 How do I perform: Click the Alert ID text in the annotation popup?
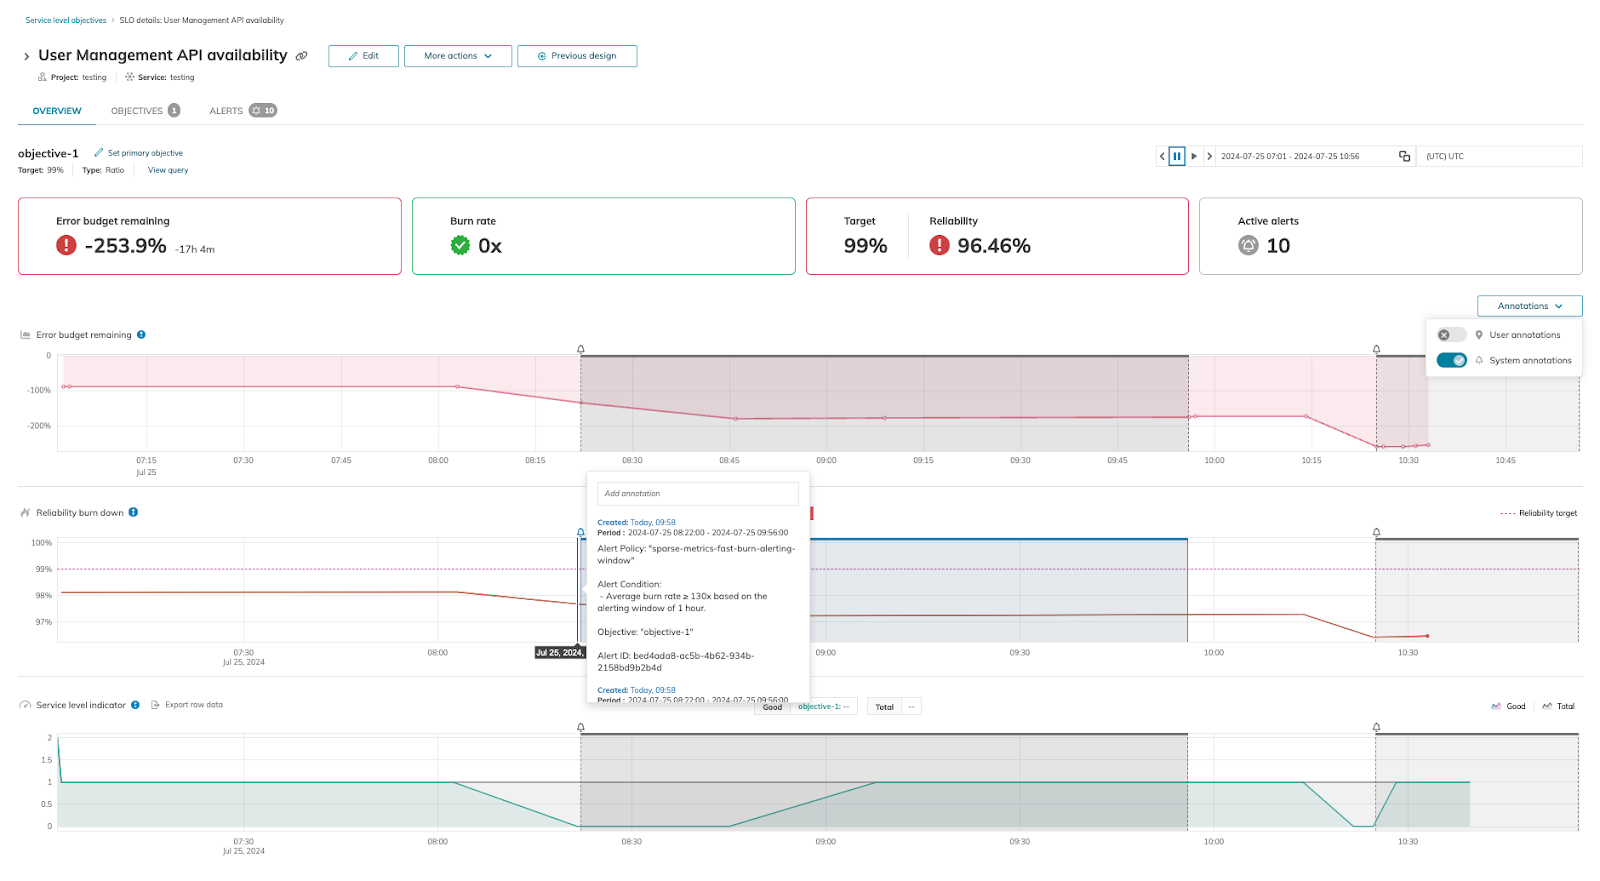click(x=676, y=661)
